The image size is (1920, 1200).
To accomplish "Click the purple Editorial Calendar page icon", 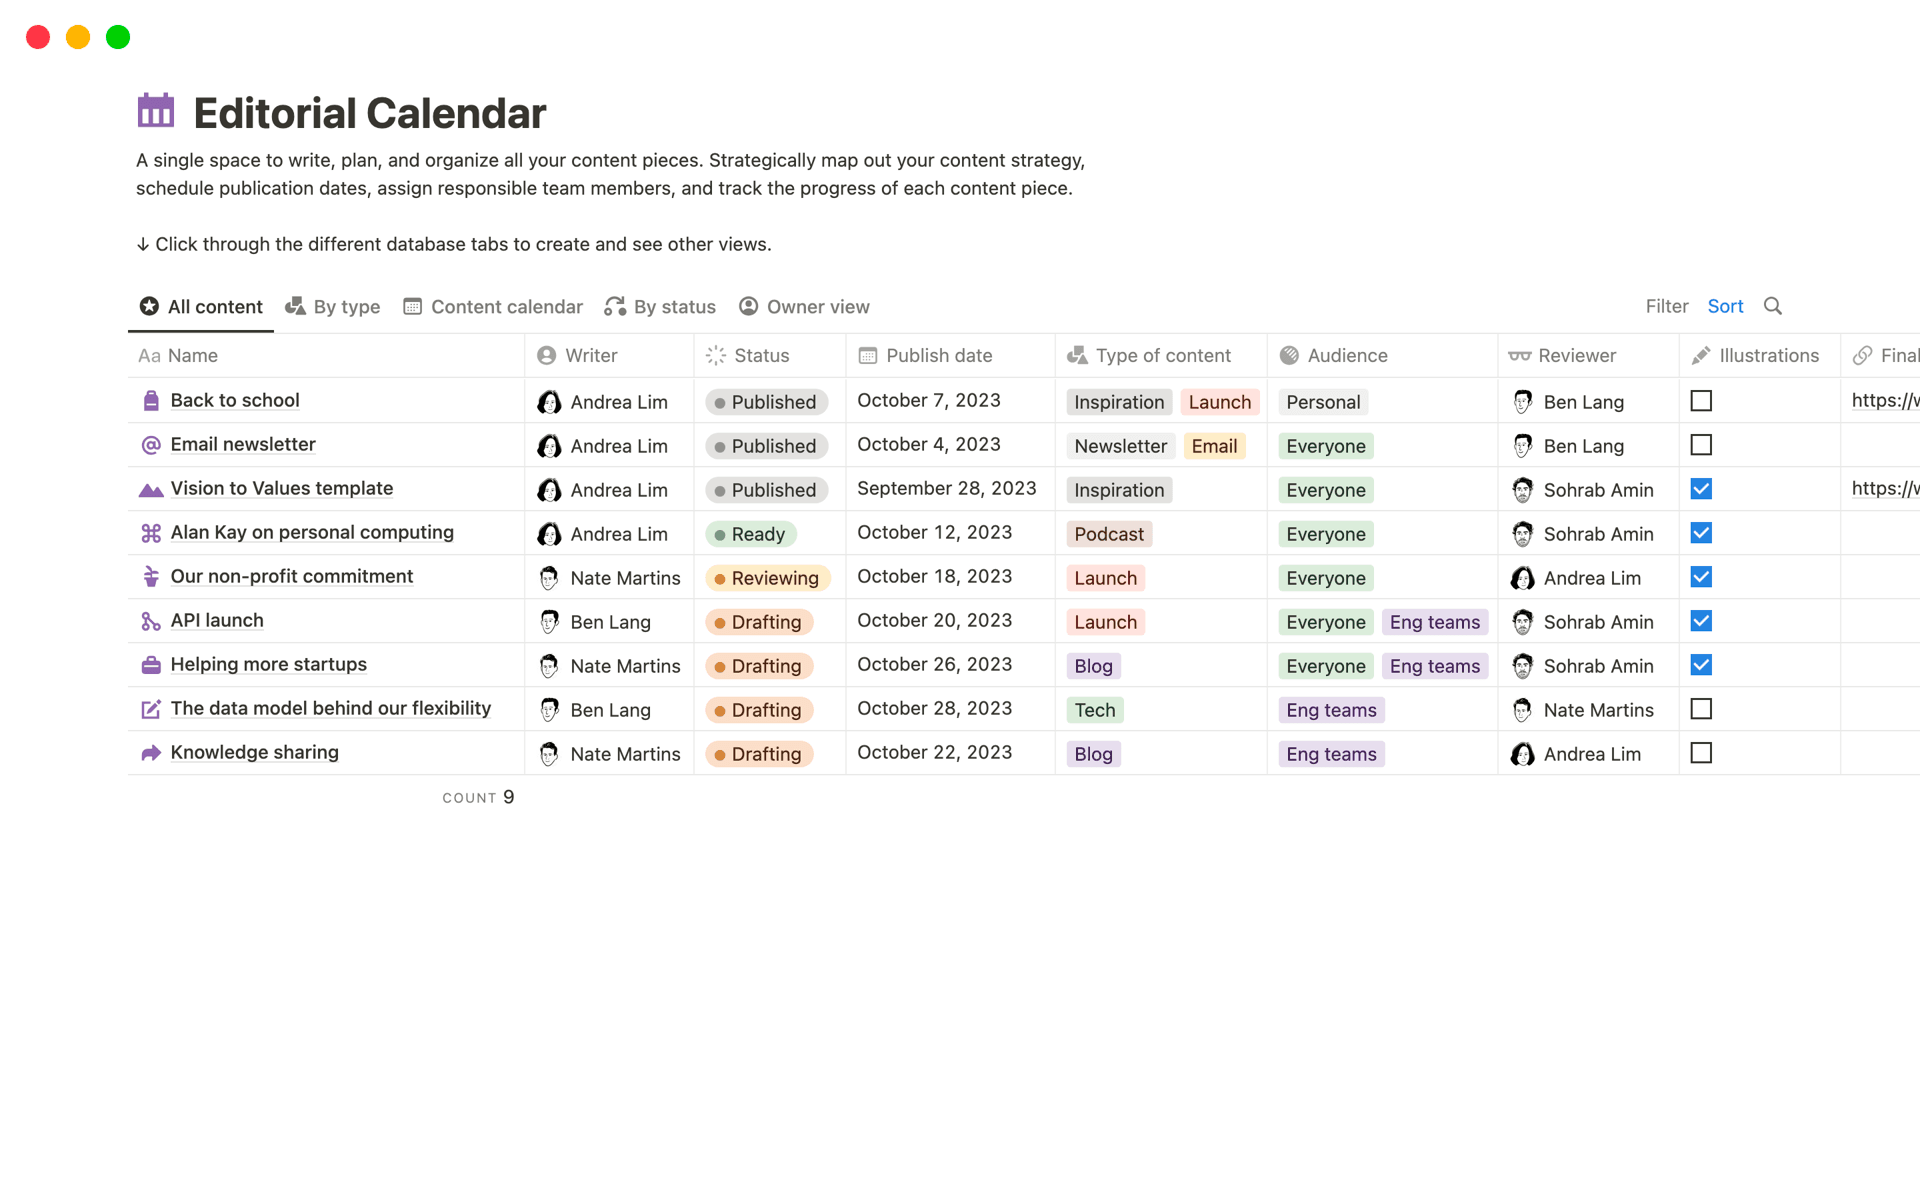I will coord(156,111).
